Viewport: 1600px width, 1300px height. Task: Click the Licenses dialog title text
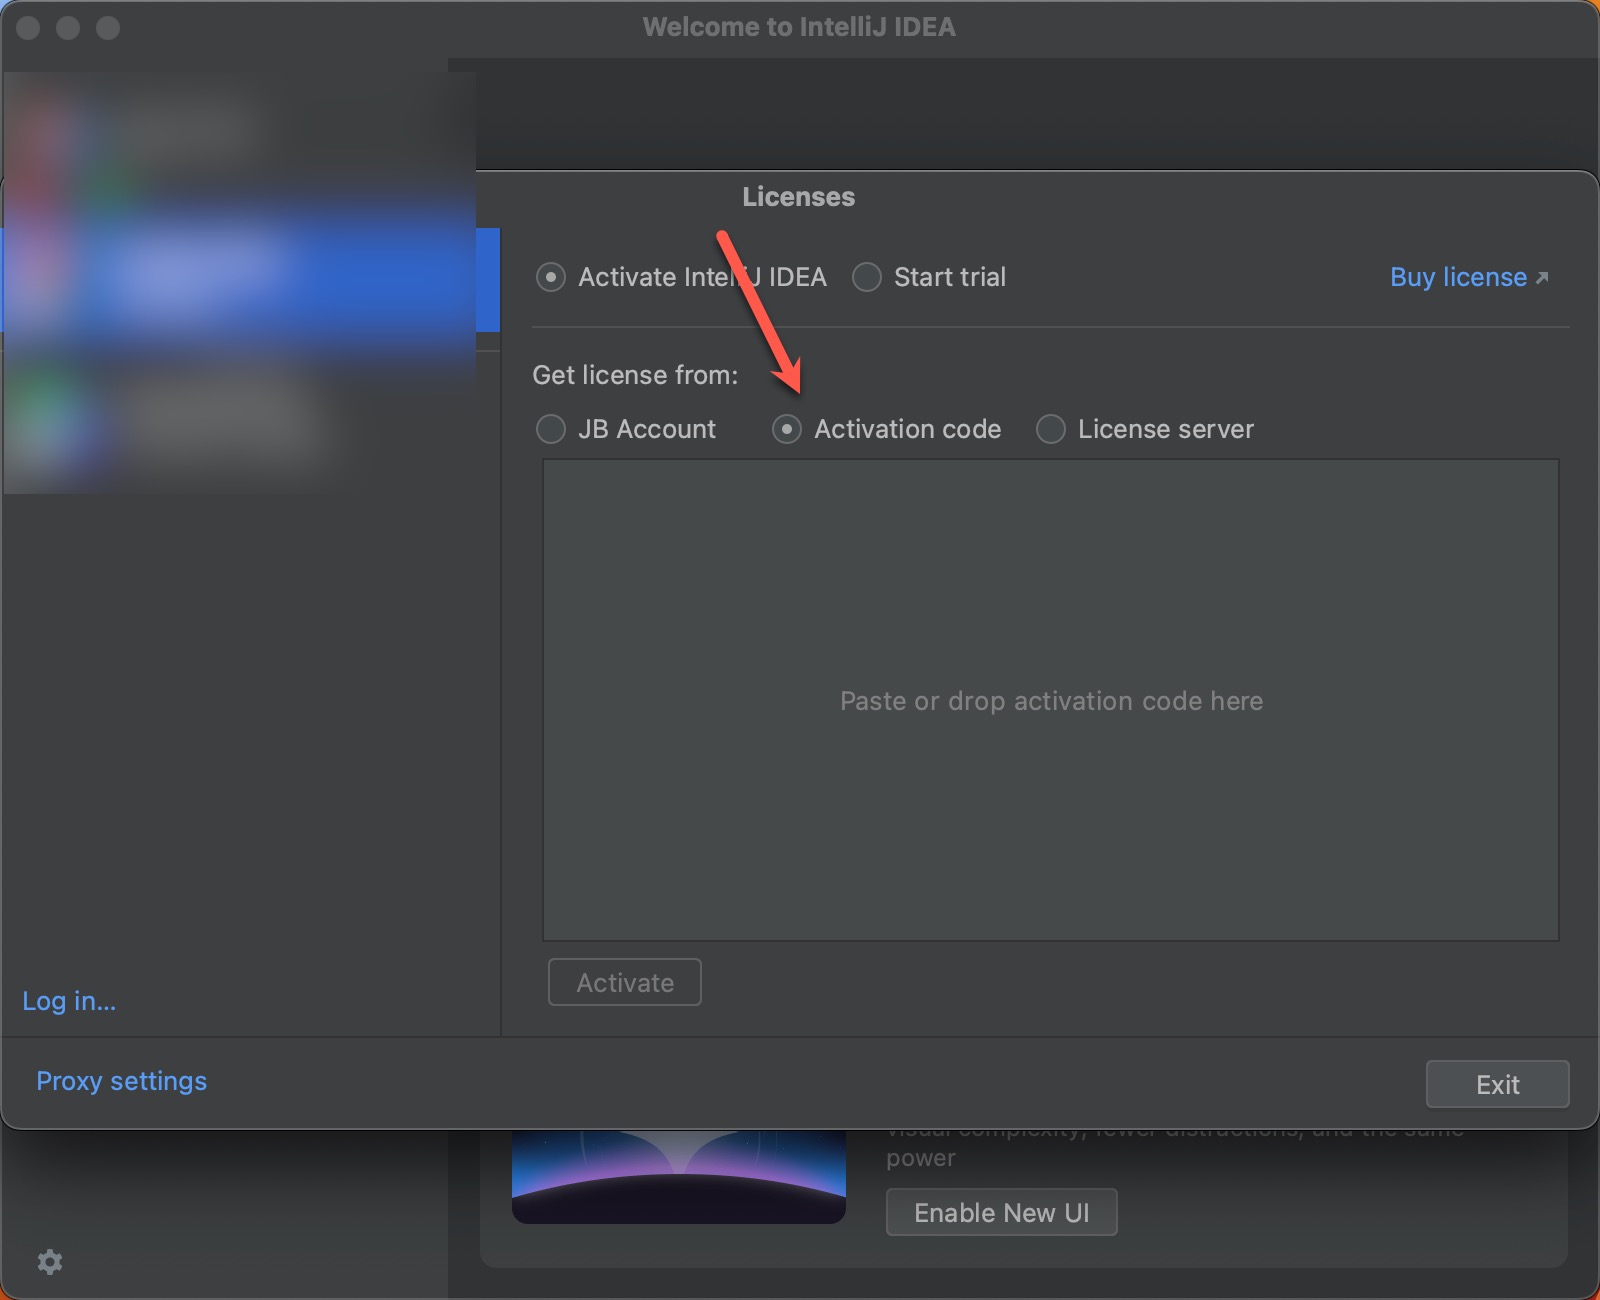point(798,197)
